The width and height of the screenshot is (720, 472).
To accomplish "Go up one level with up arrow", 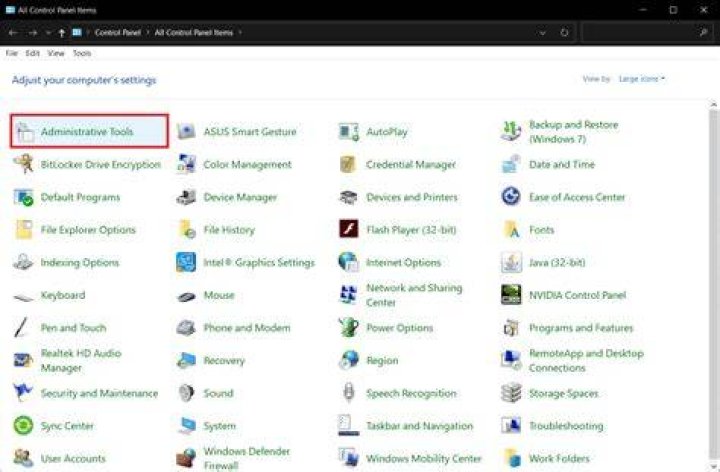I will pos(62,33).
